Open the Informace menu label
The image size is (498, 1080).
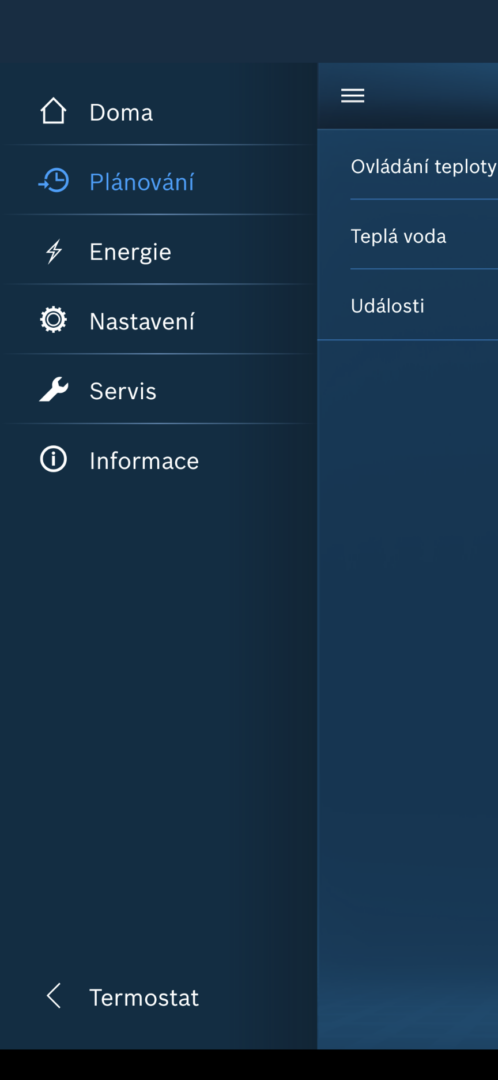(144, 461)
